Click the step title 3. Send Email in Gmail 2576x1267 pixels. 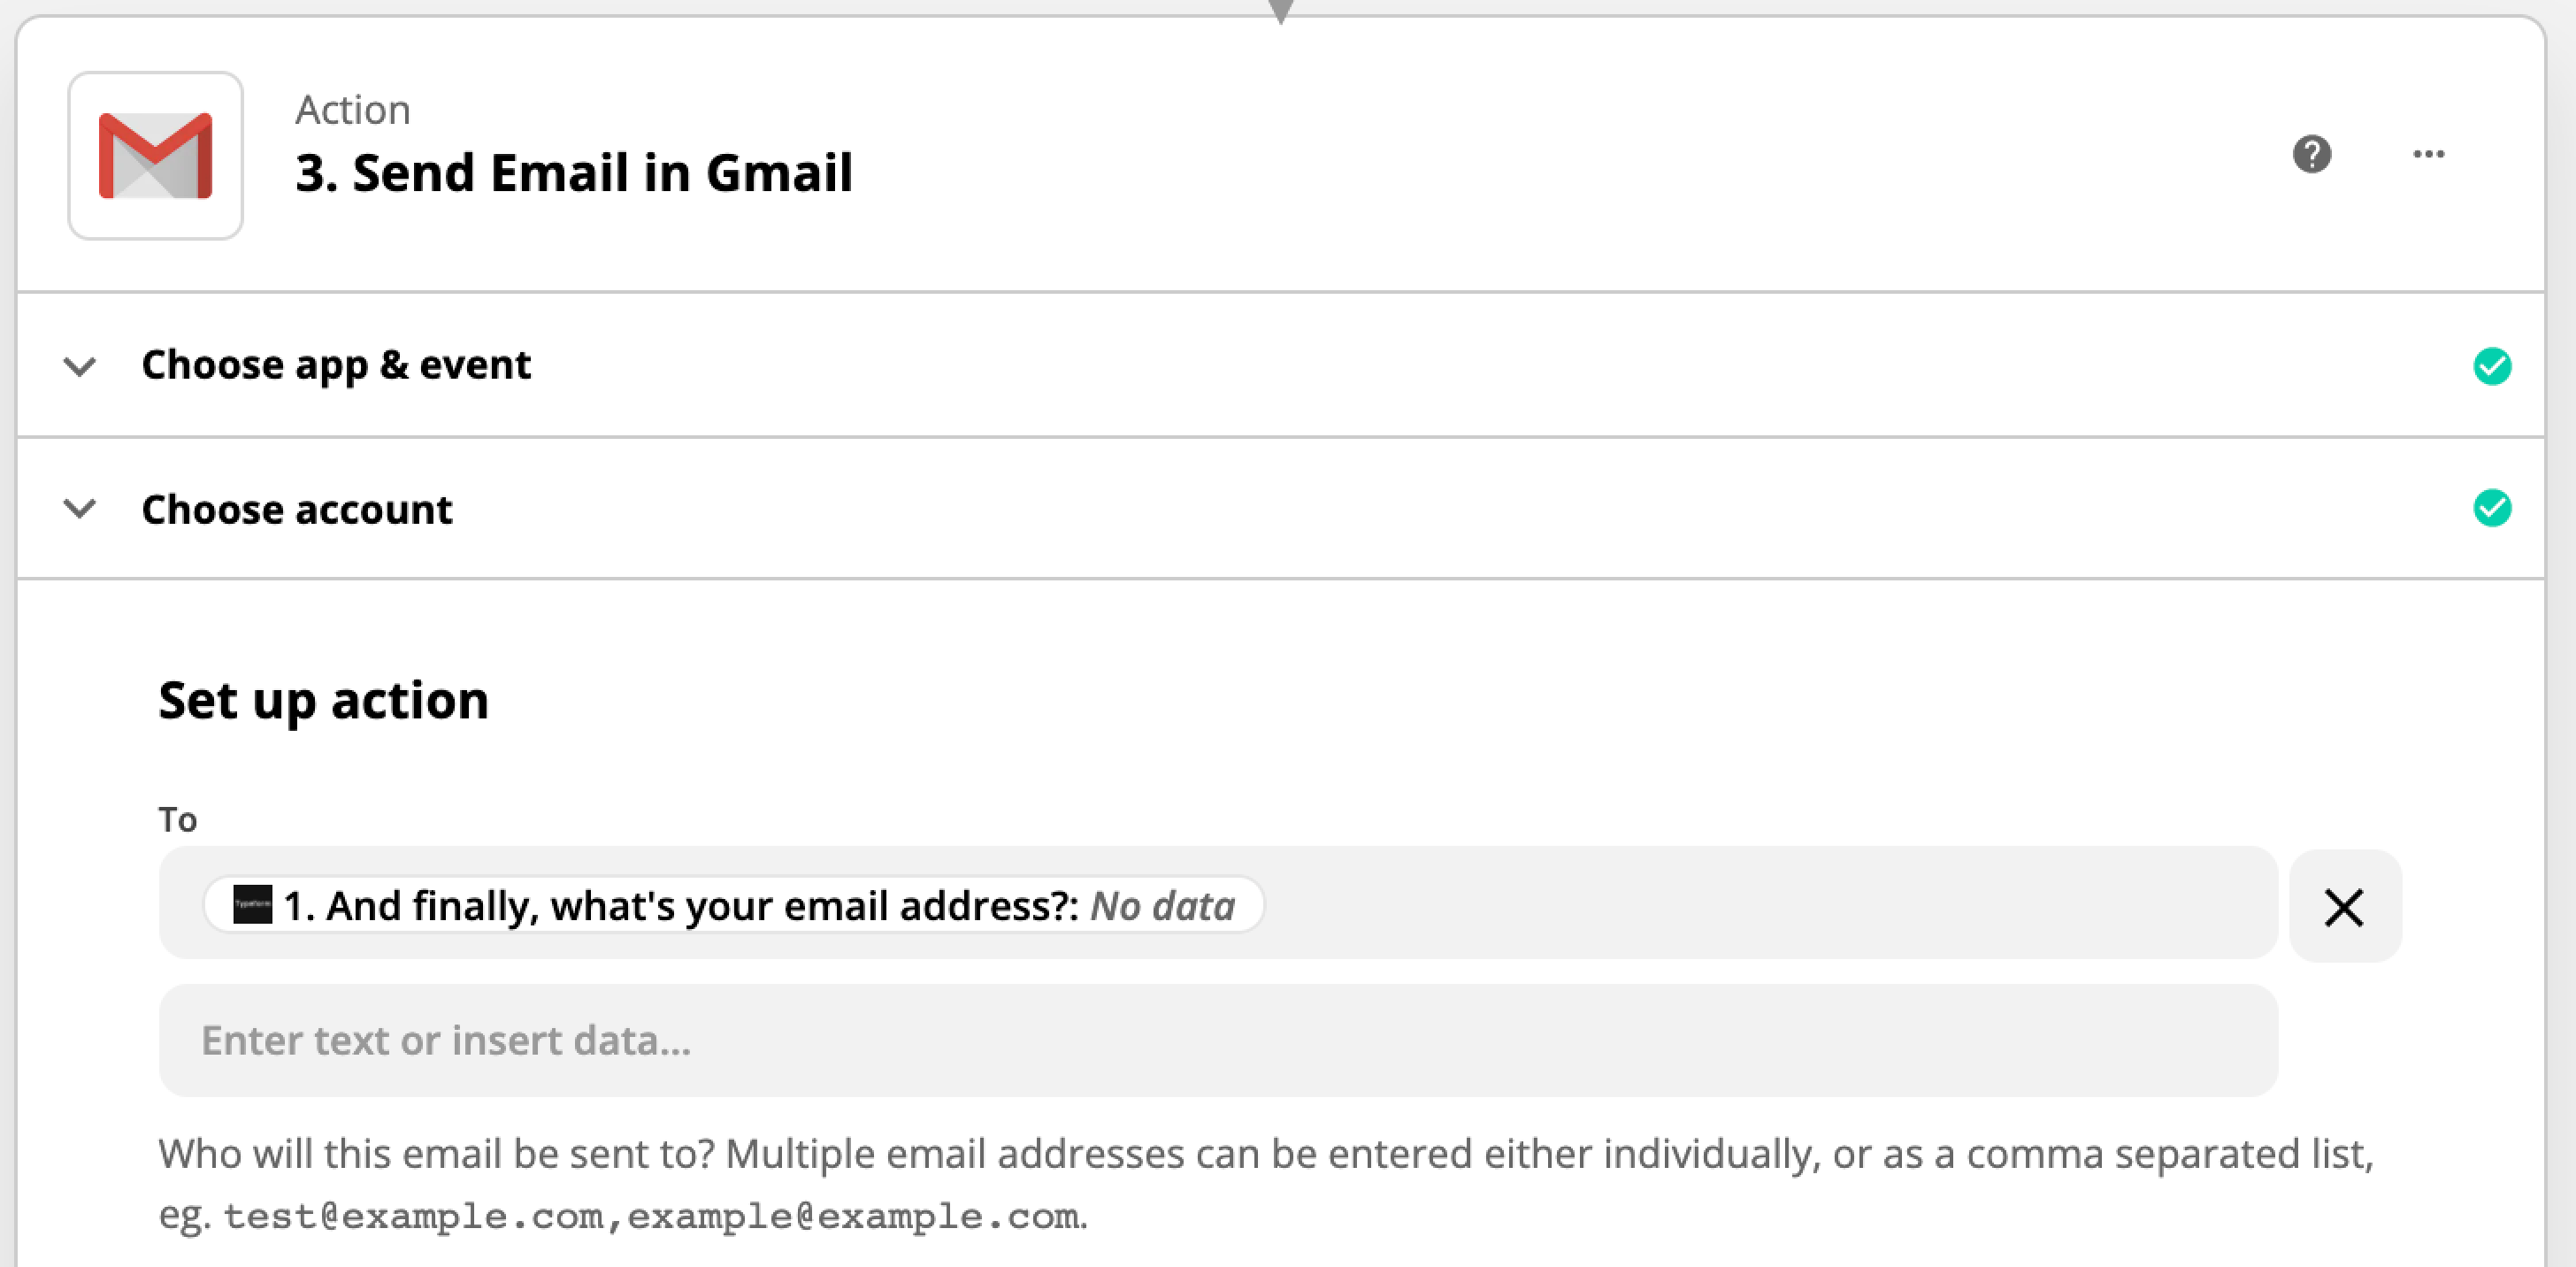[x=574, y=172]
